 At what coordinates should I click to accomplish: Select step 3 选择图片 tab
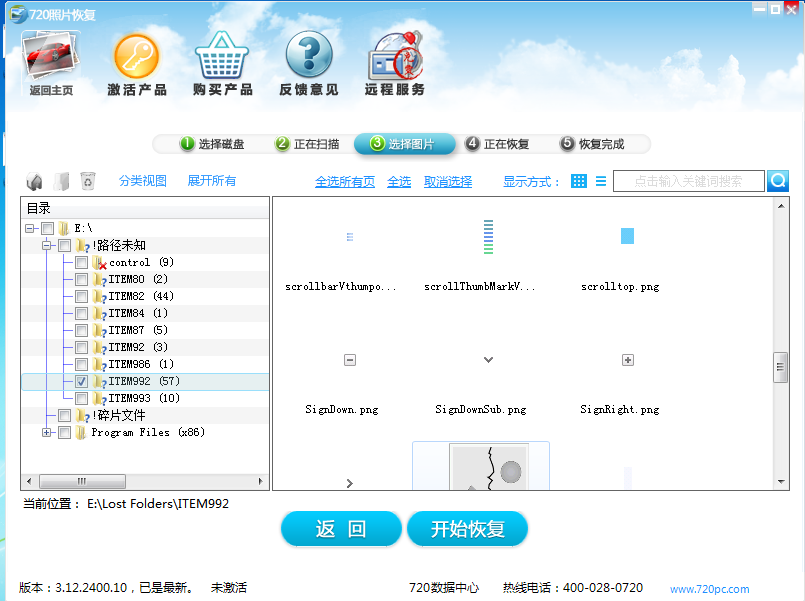(x=405, y=144)
